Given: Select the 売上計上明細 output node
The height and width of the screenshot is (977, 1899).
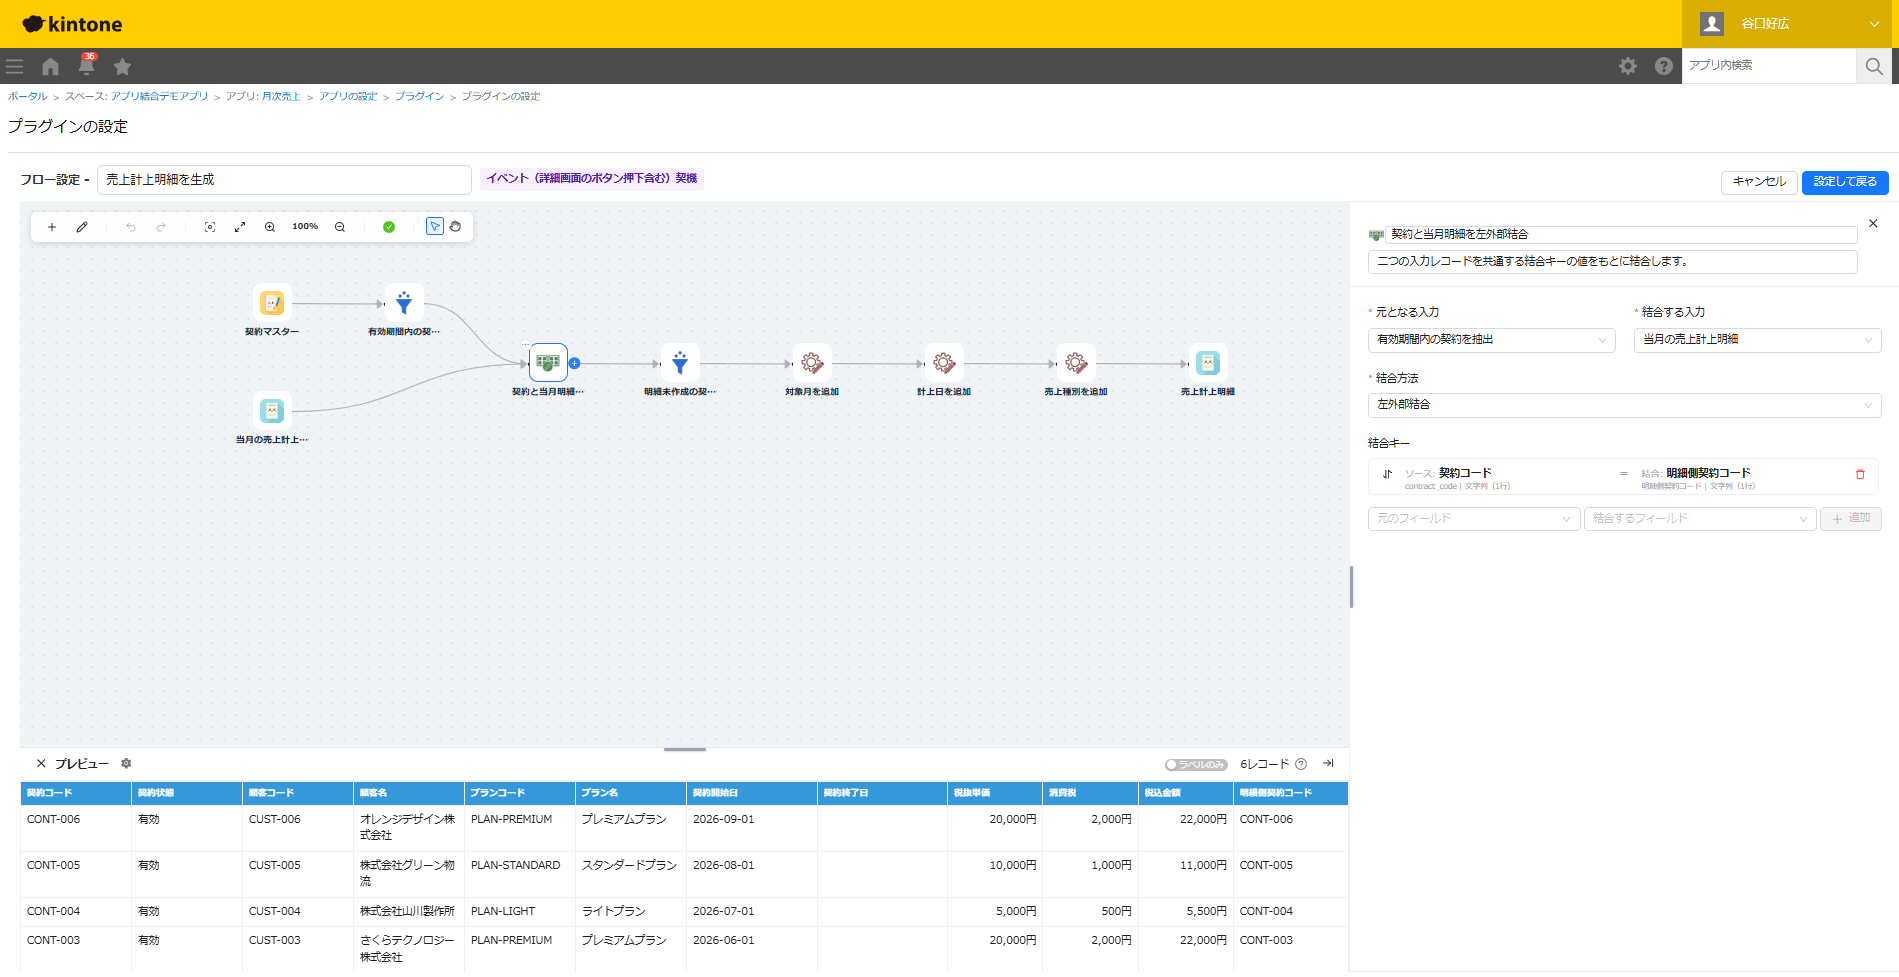Looking at the screenshot, I should pos(1208,363).
